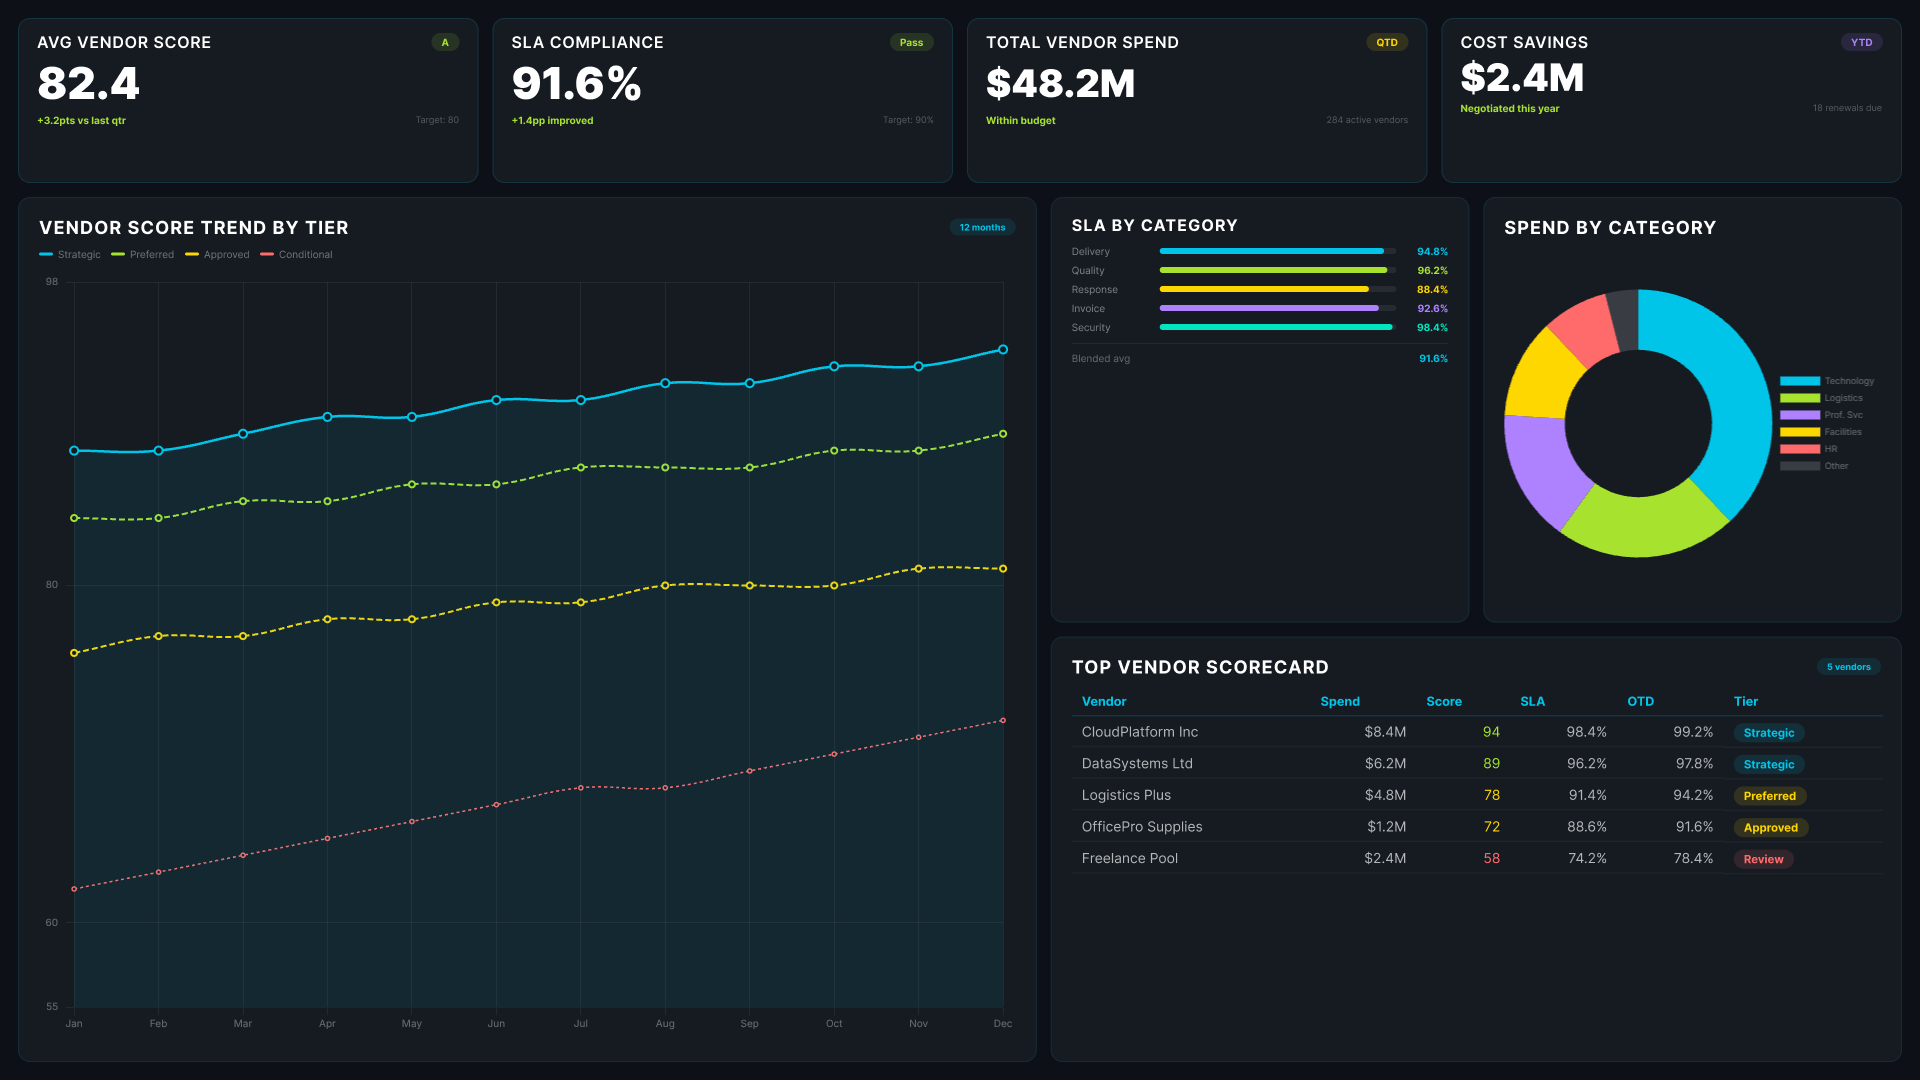Click the Approved tier tag
Screen dimensions: 1920x1080
coord(1771,828)
